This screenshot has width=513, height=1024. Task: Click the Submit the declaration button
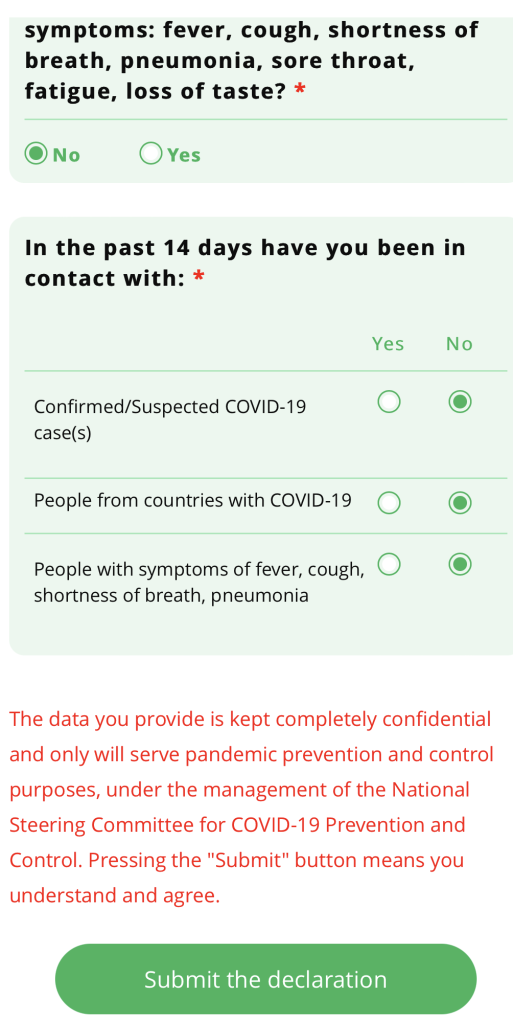[x=266, y=979]
